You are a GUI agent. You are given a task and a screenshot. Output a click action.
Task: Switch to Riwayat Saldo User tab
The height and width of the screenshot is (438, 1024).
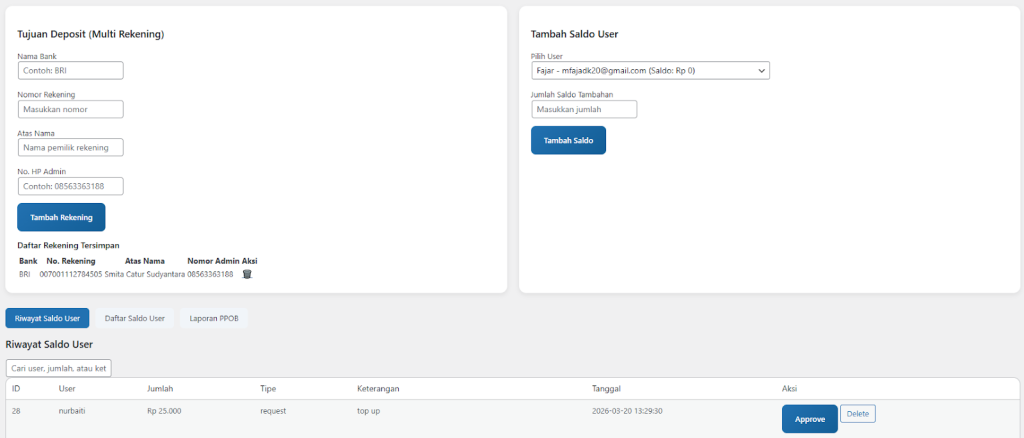47,318
